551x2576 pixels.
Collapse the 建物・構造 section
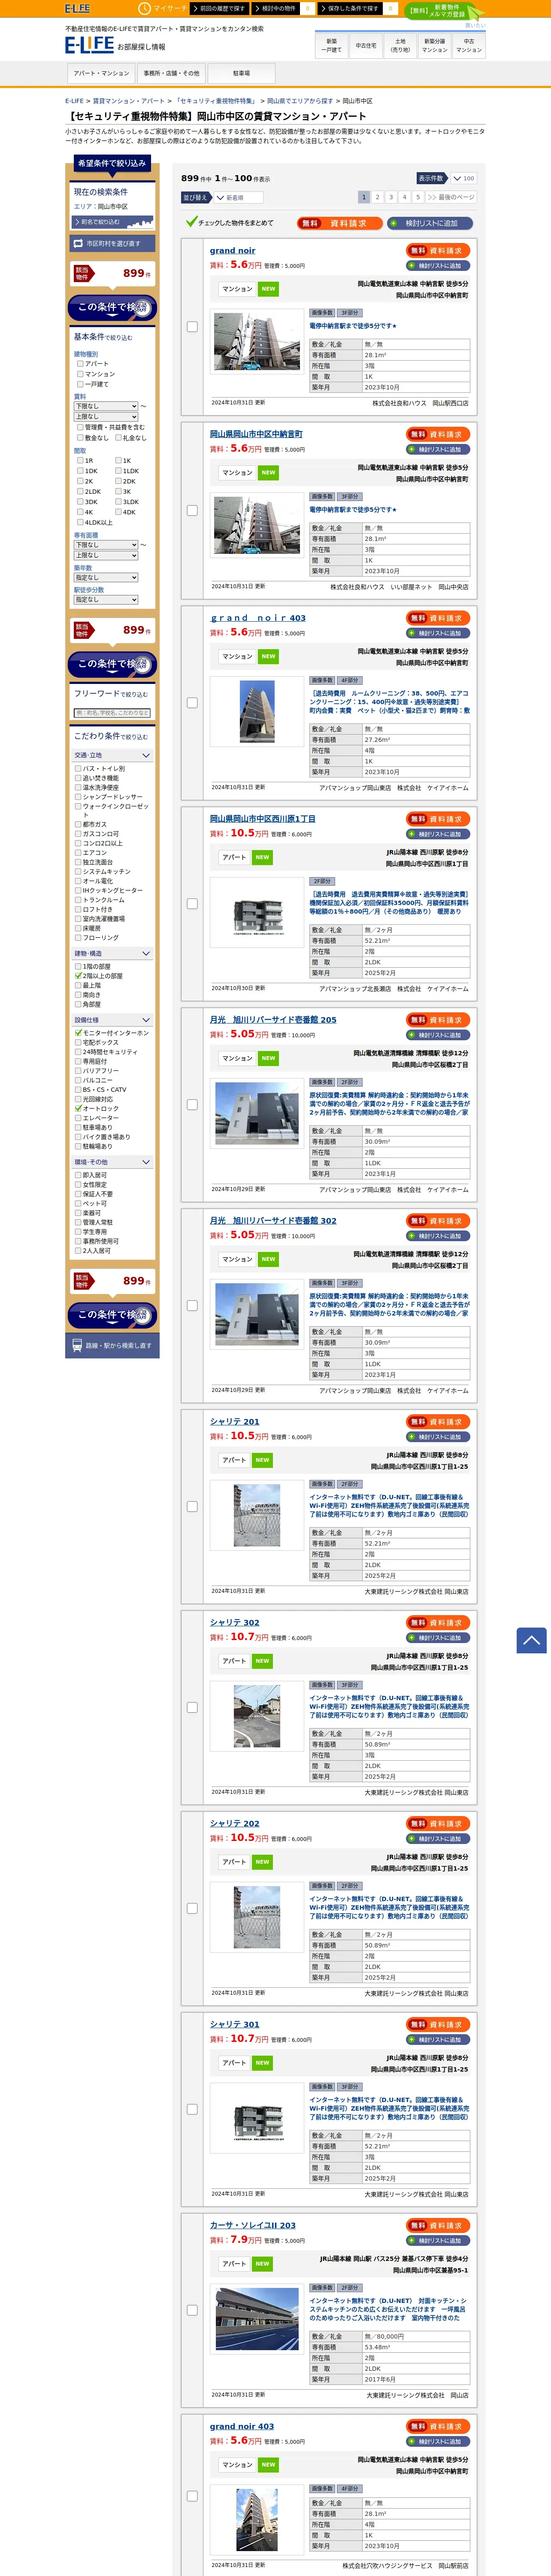tap(112, 953)
